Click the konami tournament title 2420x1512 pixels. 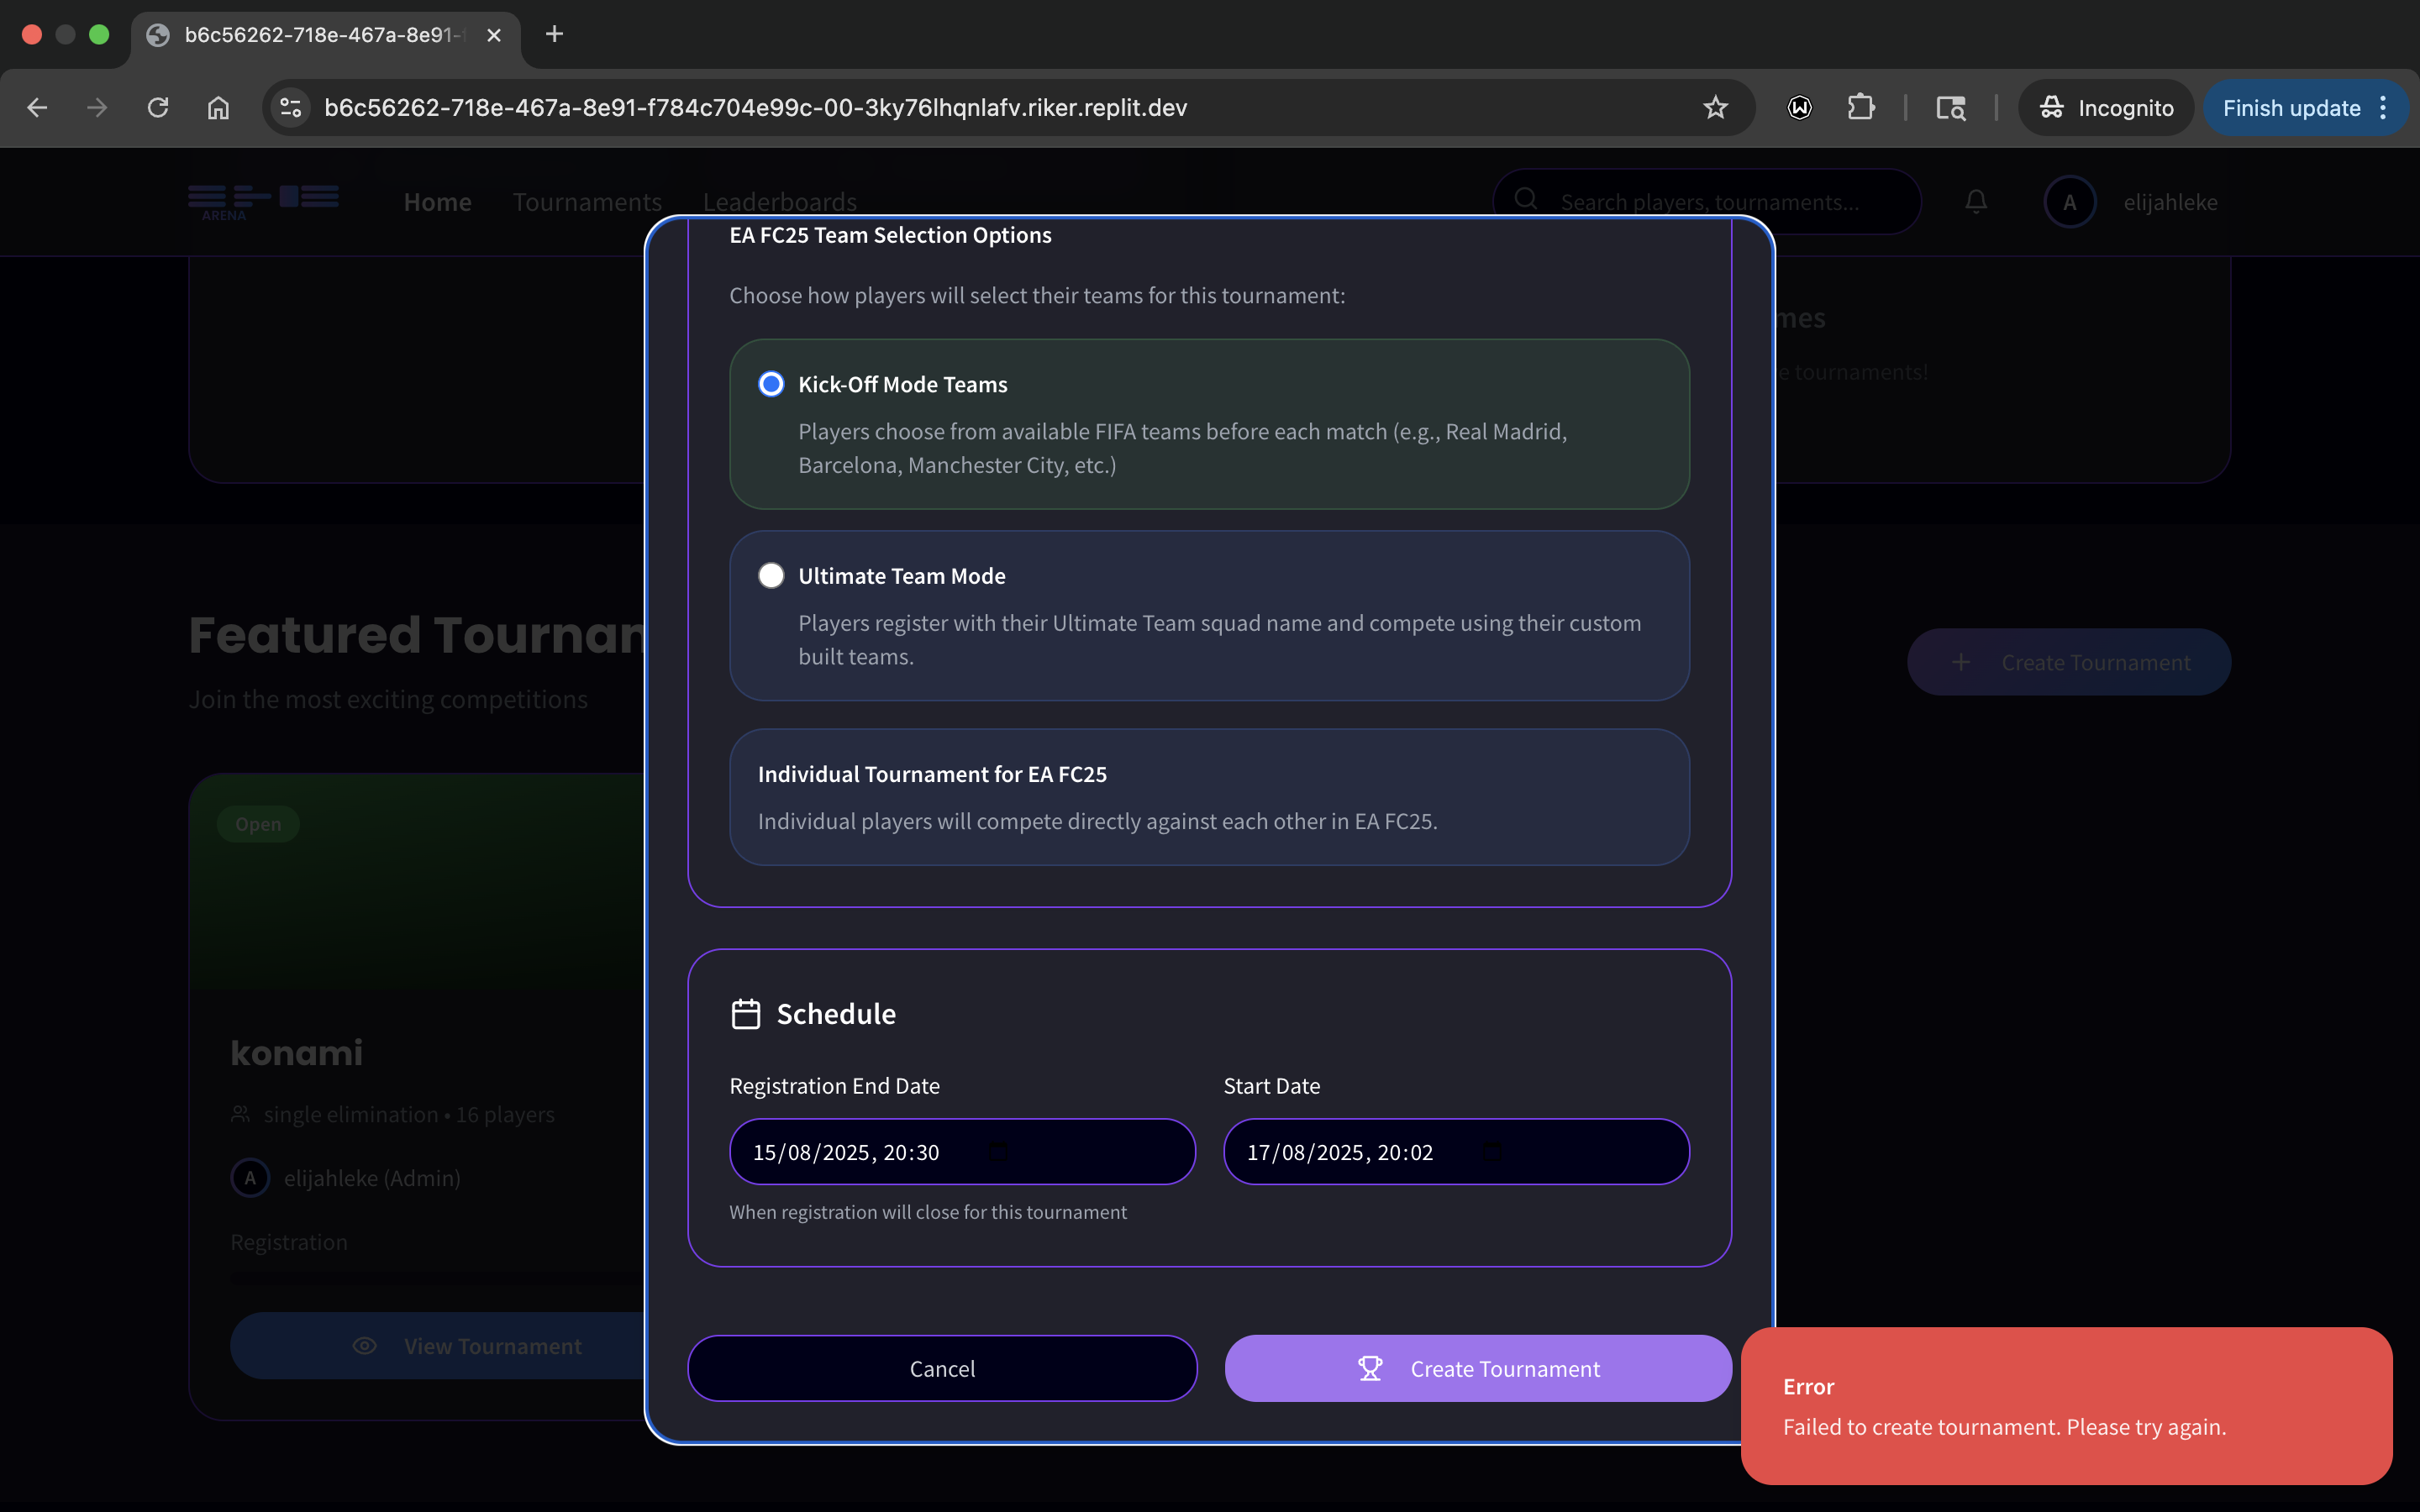[297, 1053]
